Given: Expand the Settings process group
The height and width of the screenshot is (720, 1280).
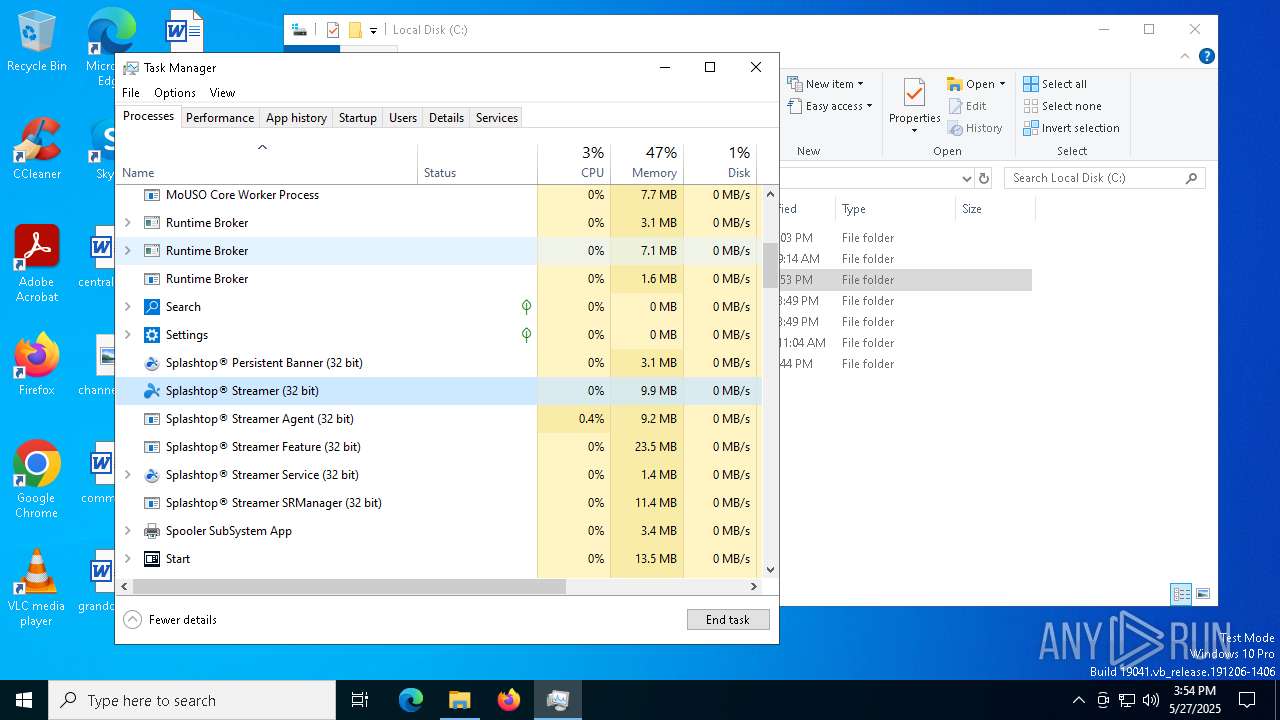Looking at the screenshot, I should click(127, 335).
